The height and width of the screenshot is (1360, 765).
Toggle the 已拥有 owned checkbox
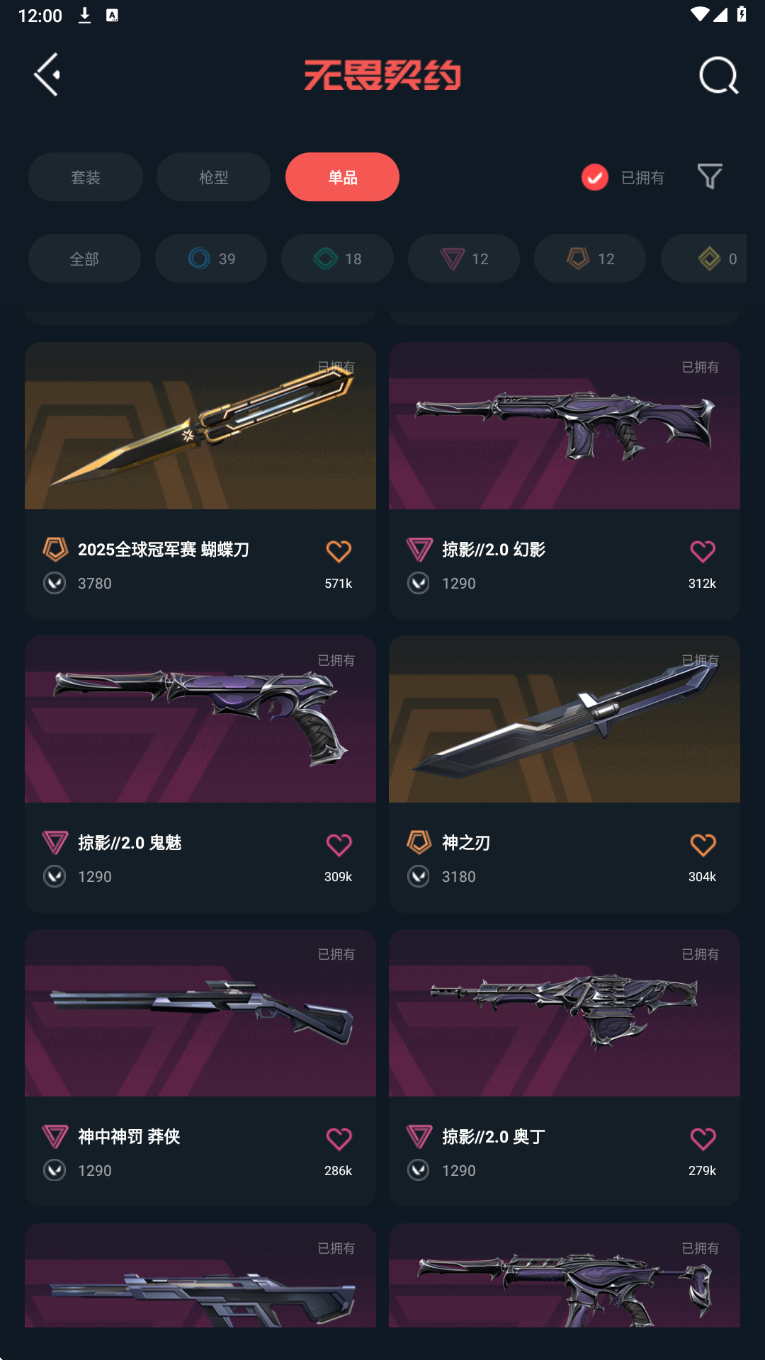tap(594, 177)
